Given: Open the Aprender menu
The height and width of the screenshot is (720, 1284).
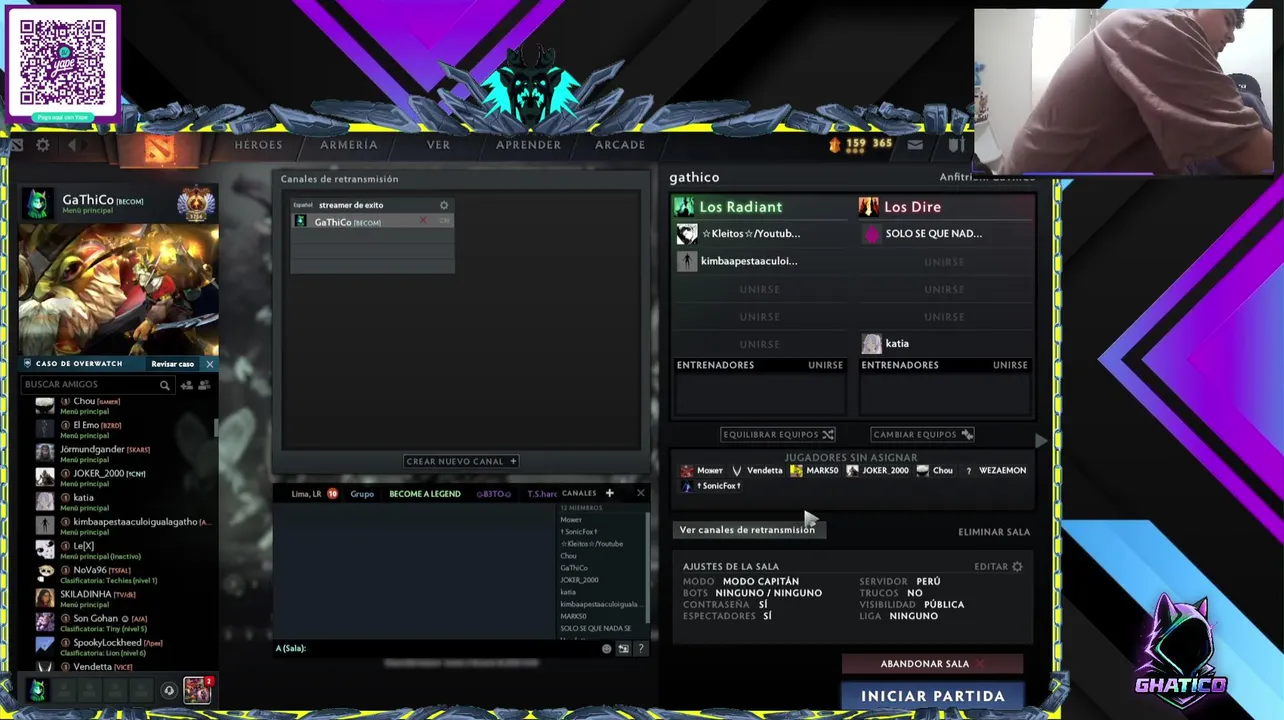Looking at the screenshot, I should 528,145.
